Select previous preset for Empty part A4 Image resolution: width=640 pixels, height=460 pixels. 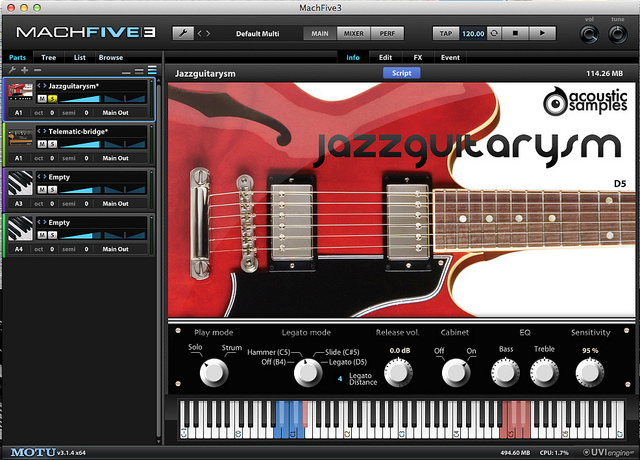pyautogui.click(x=39, y=222)
